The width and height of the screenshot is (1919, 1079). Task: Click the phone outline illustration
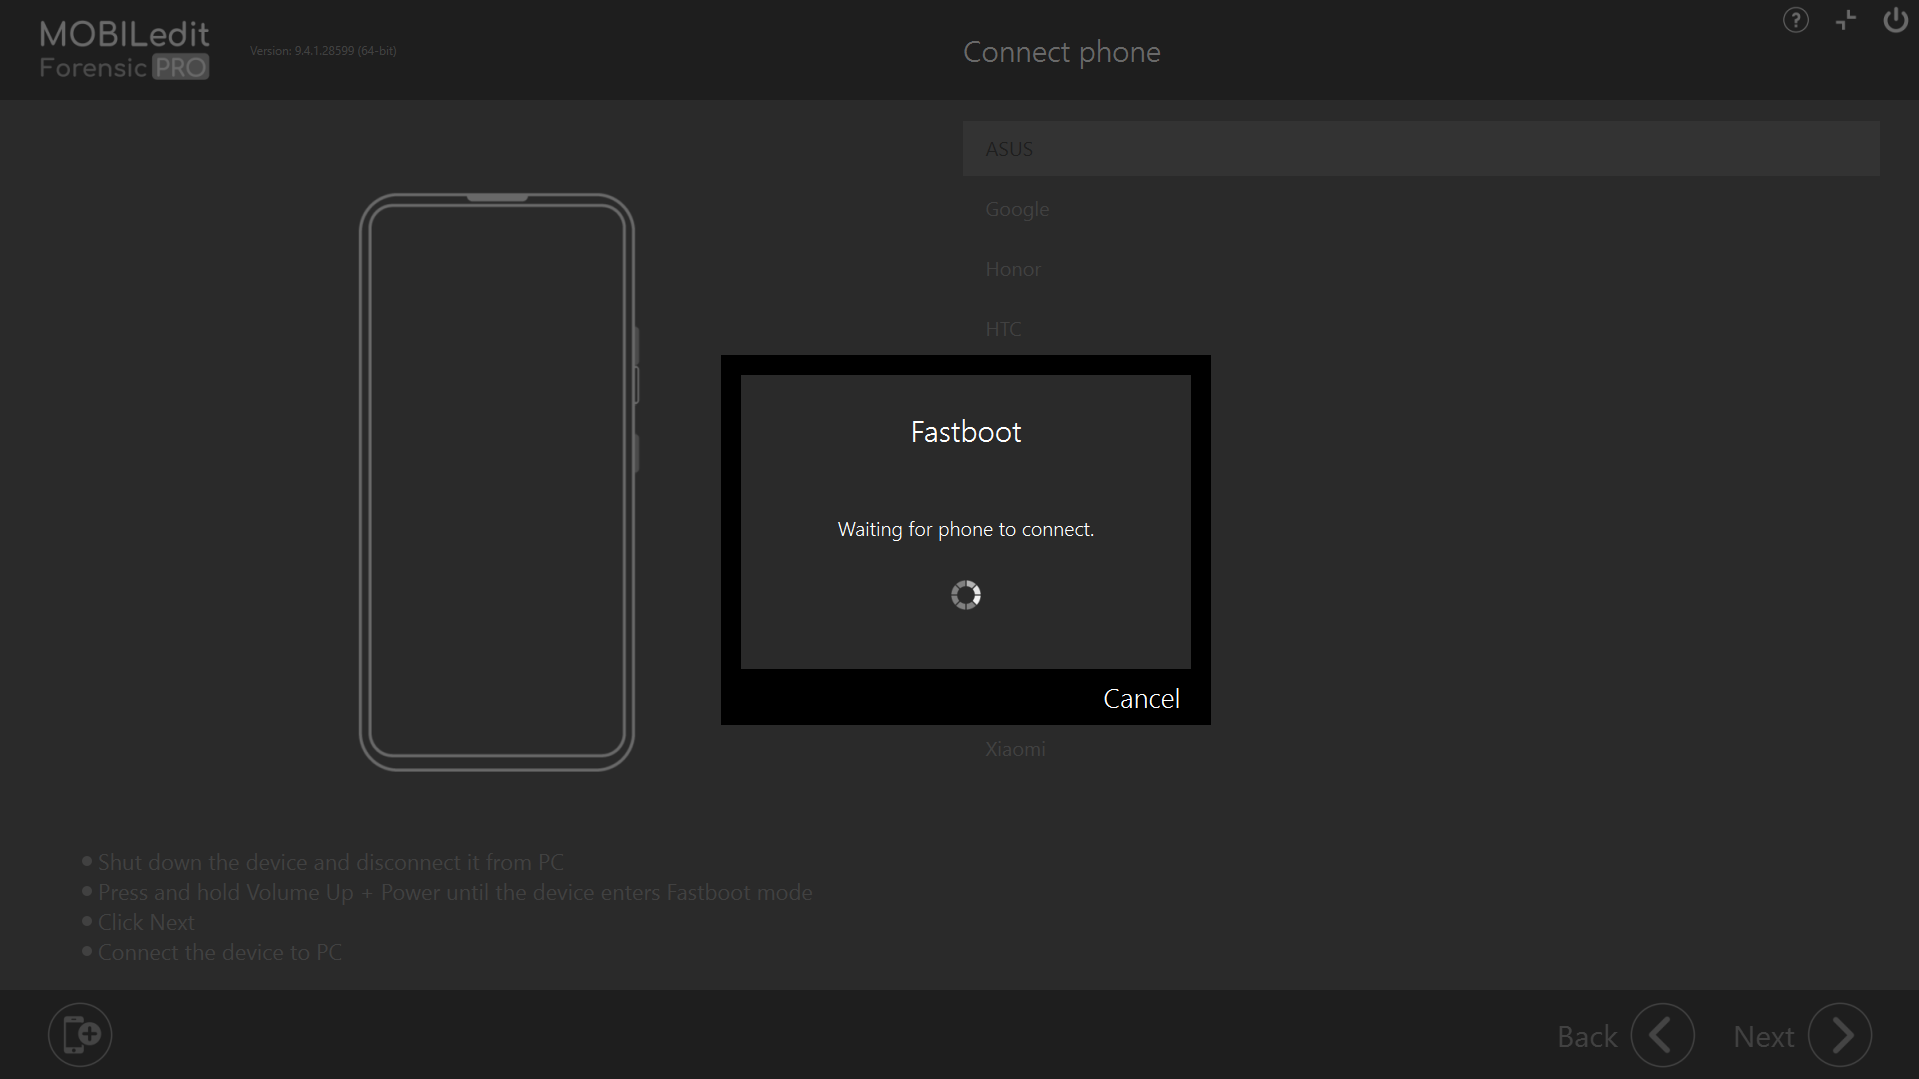(497, 482)
